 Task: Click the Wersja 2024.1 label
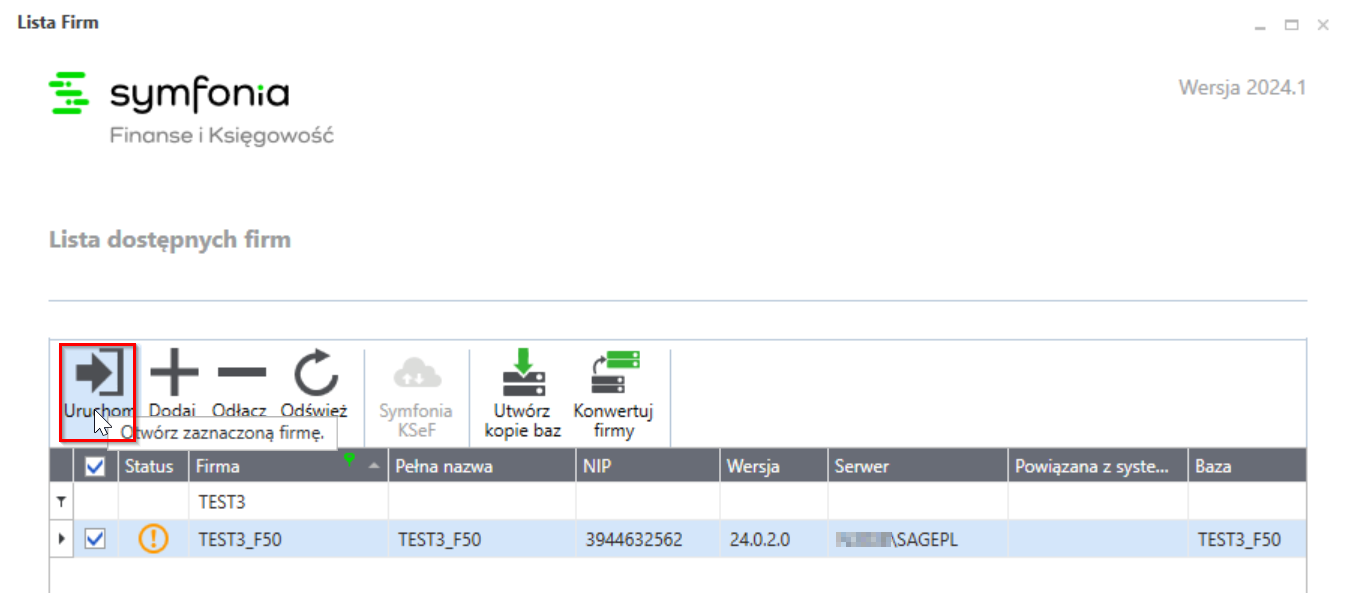[1242, 87]
